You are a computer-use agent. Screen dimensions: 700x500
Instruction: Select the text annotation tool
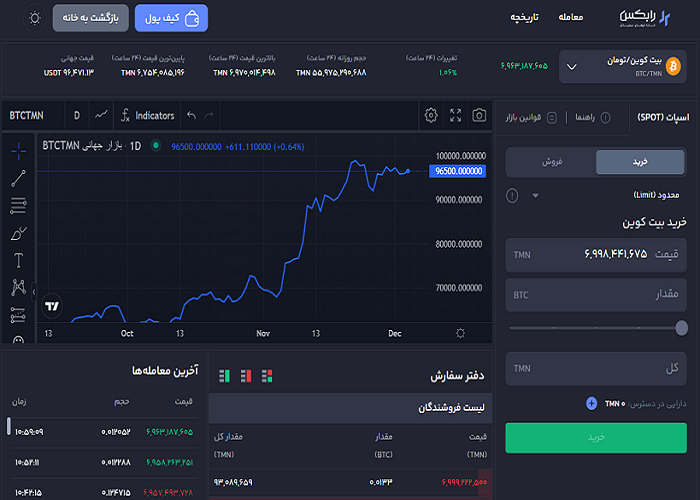(x=19, y=261)
